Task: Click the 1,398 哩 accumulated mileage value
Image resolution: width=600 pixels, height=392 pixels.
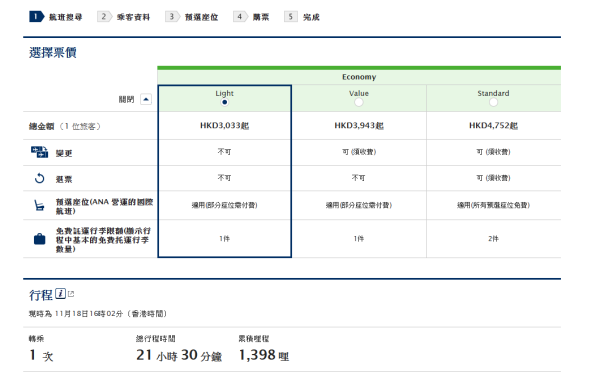Action: (x=264, y=356)
